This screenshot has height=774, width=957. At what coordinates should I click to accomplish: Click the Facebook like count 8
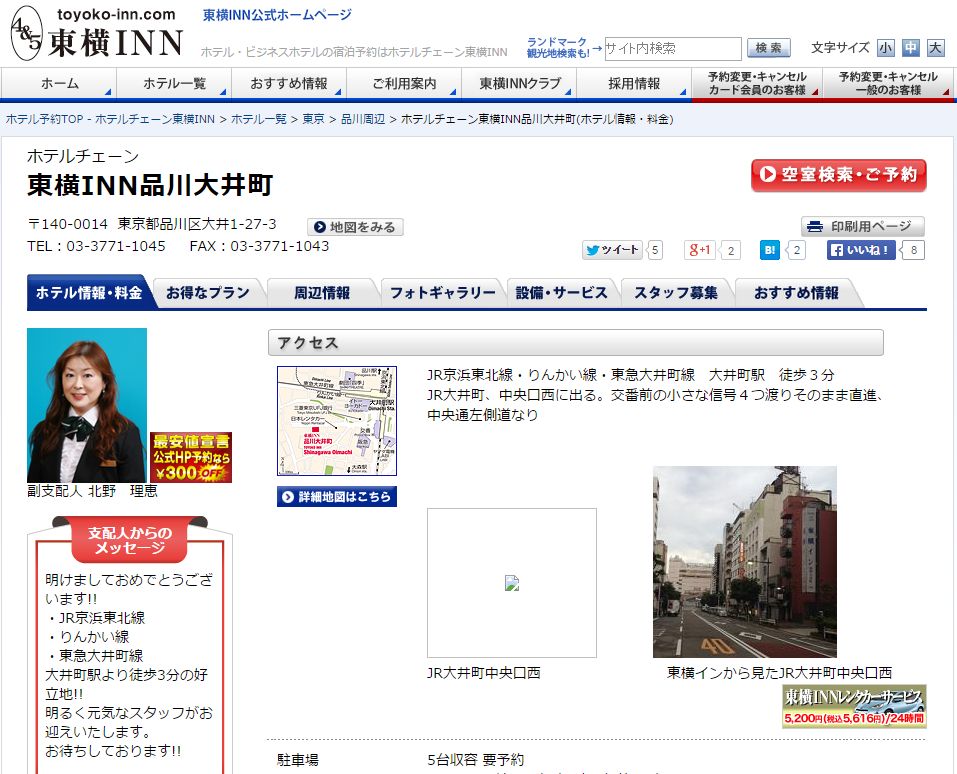pos(914,250)
